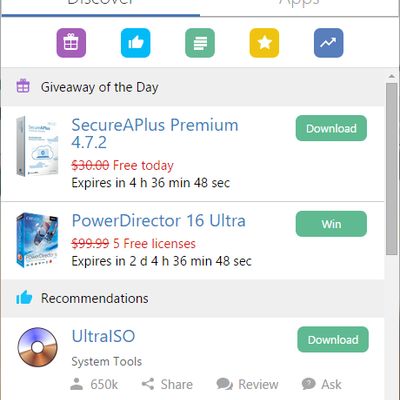Click the Review speech bubble icon

coord(225,384)
